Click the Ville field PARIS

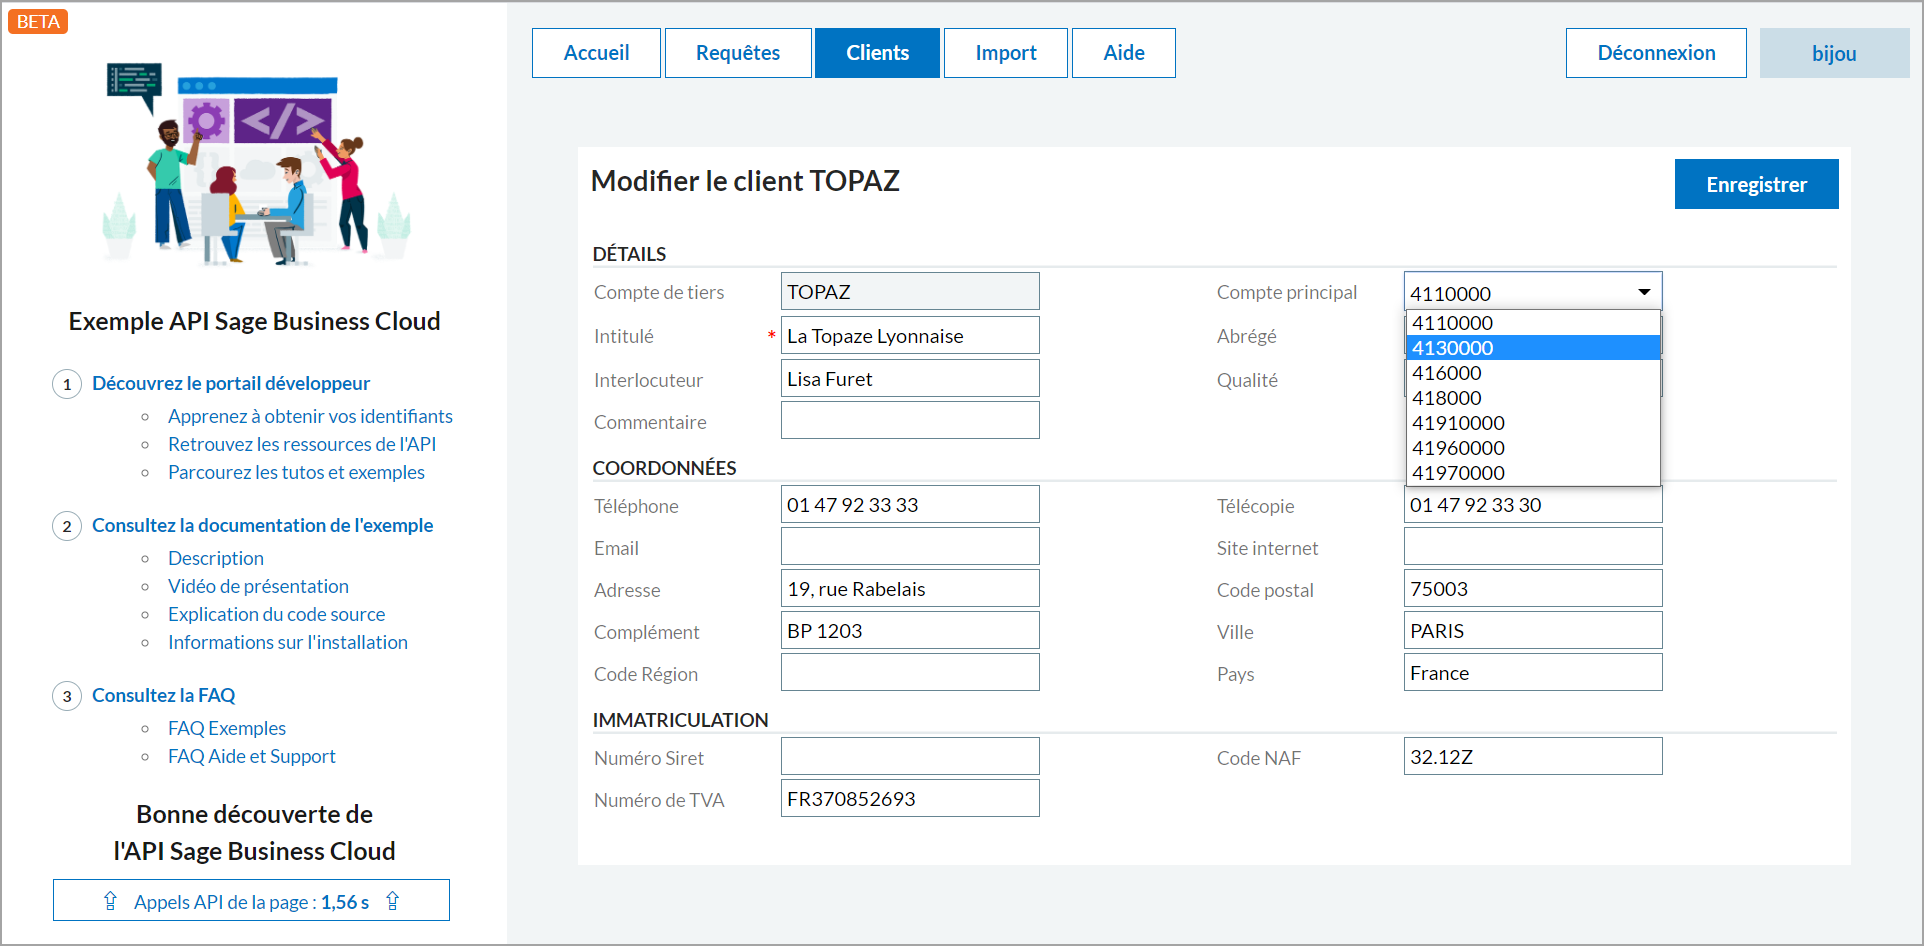[x=1533, y=630]
